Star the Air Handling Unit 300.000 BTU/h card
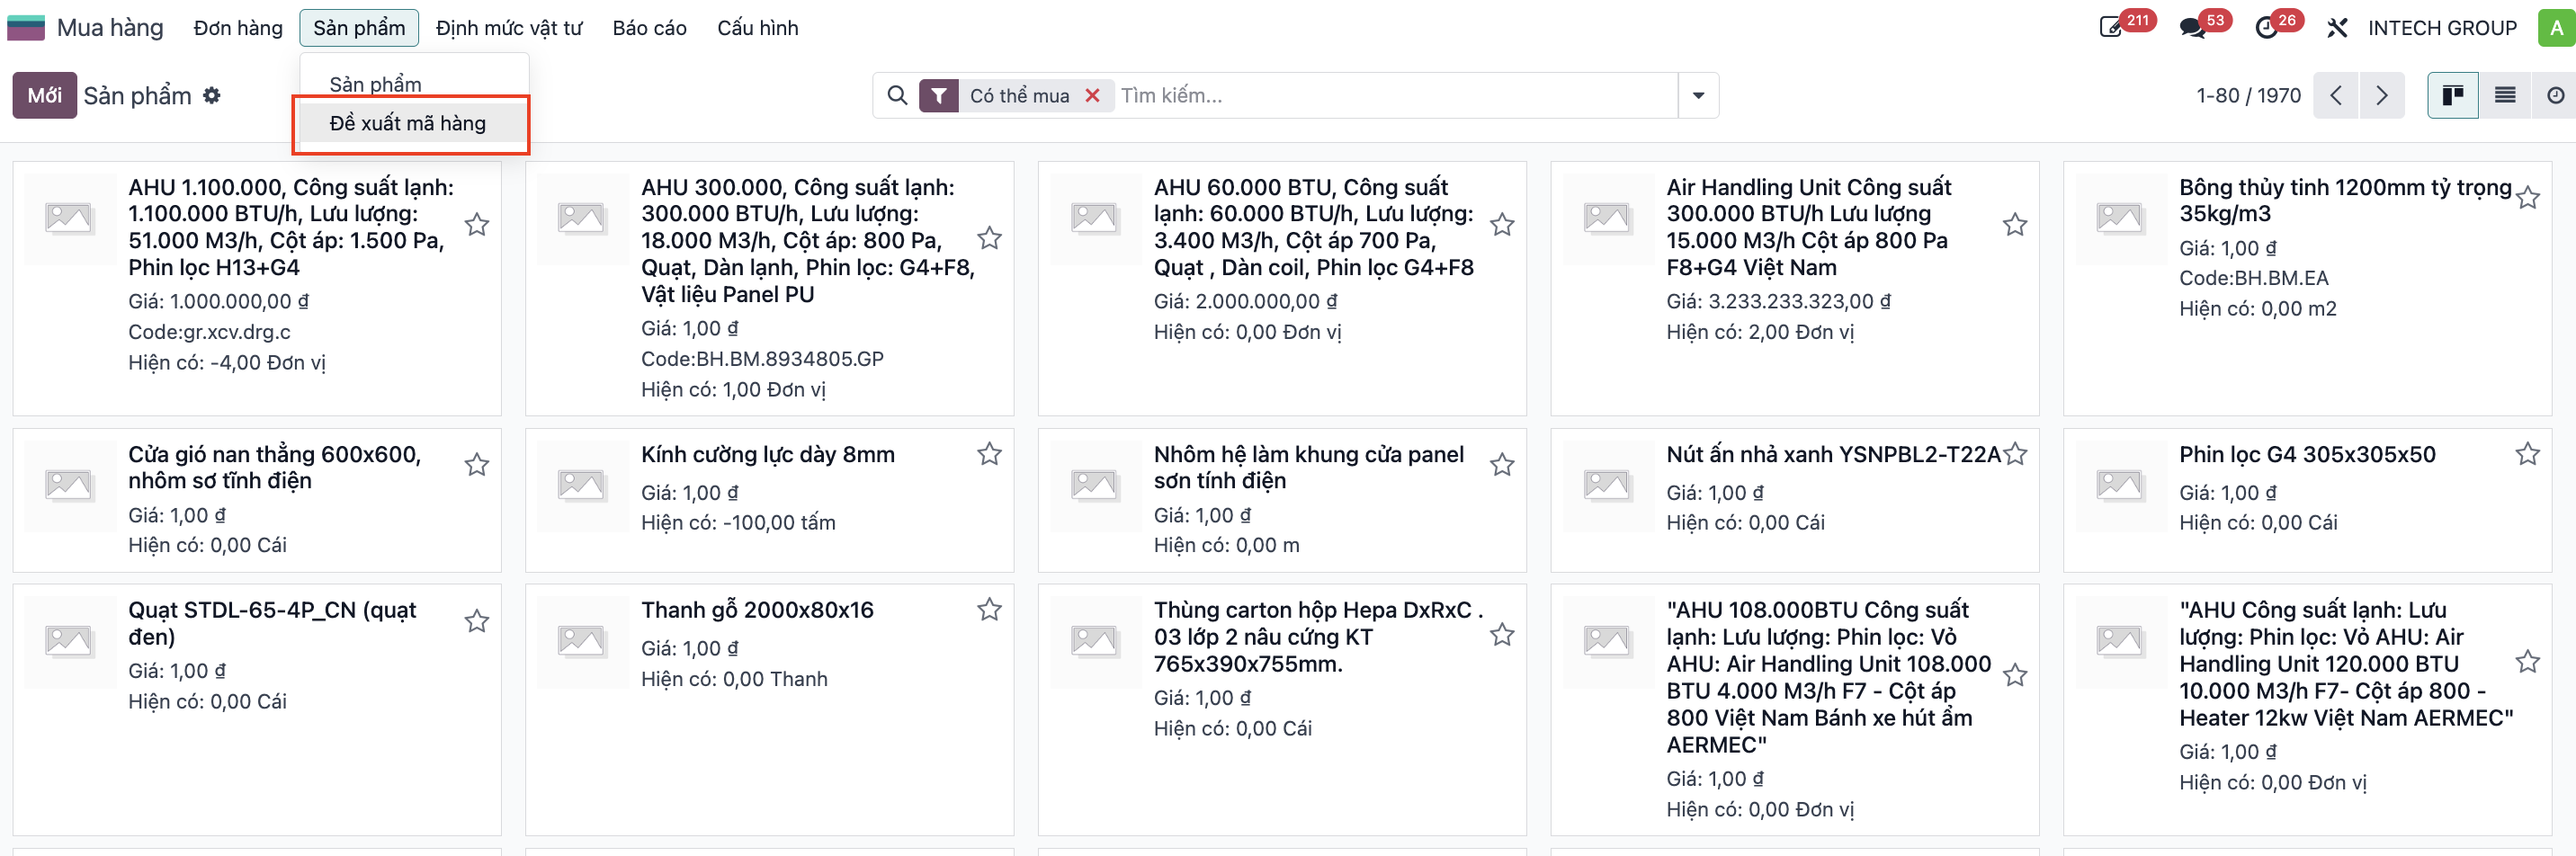Image resolution: width=2576 pixels, height=856 pixels. (2015, 225)
